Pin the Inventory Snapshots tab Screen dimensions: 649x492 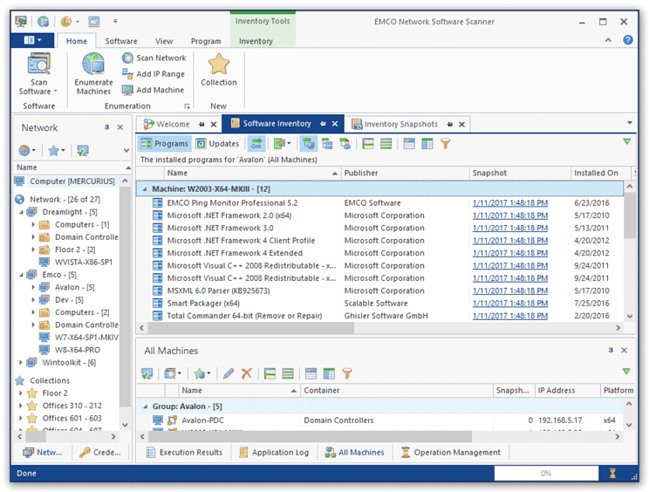(x=449, y=124)
